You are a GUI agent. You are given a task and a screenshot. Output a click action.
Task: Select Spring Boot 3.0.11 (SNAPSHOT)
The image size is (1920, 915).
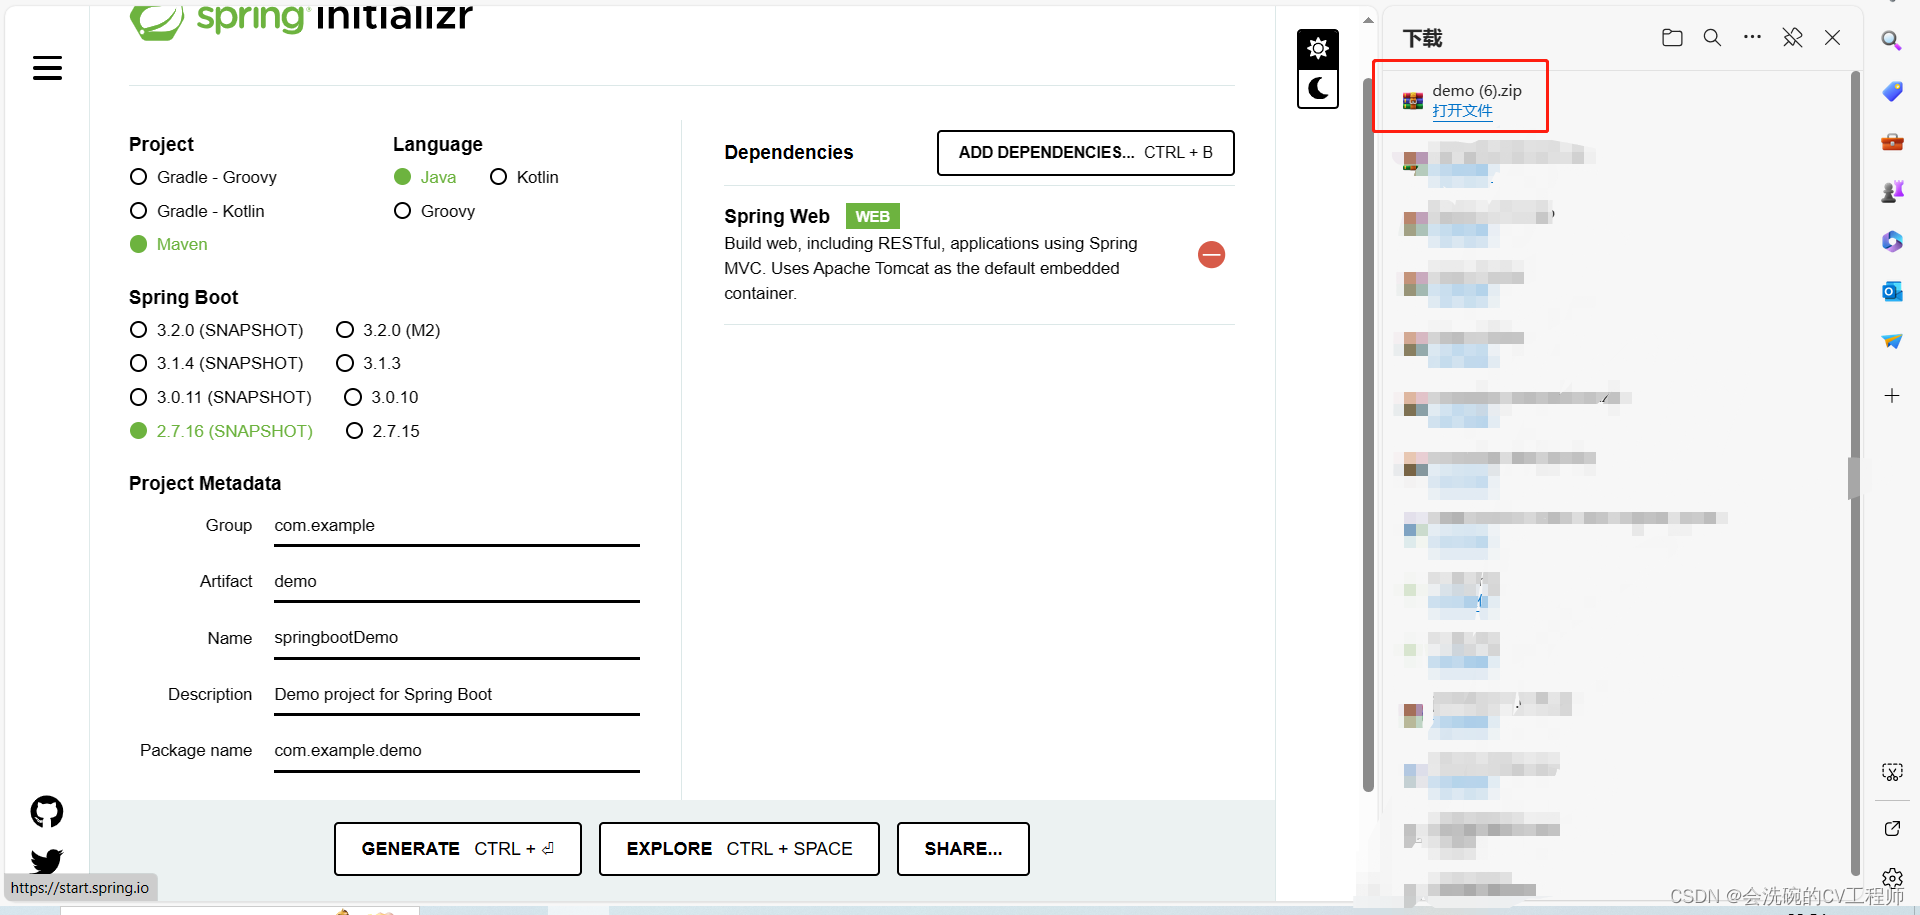point(221,397)
